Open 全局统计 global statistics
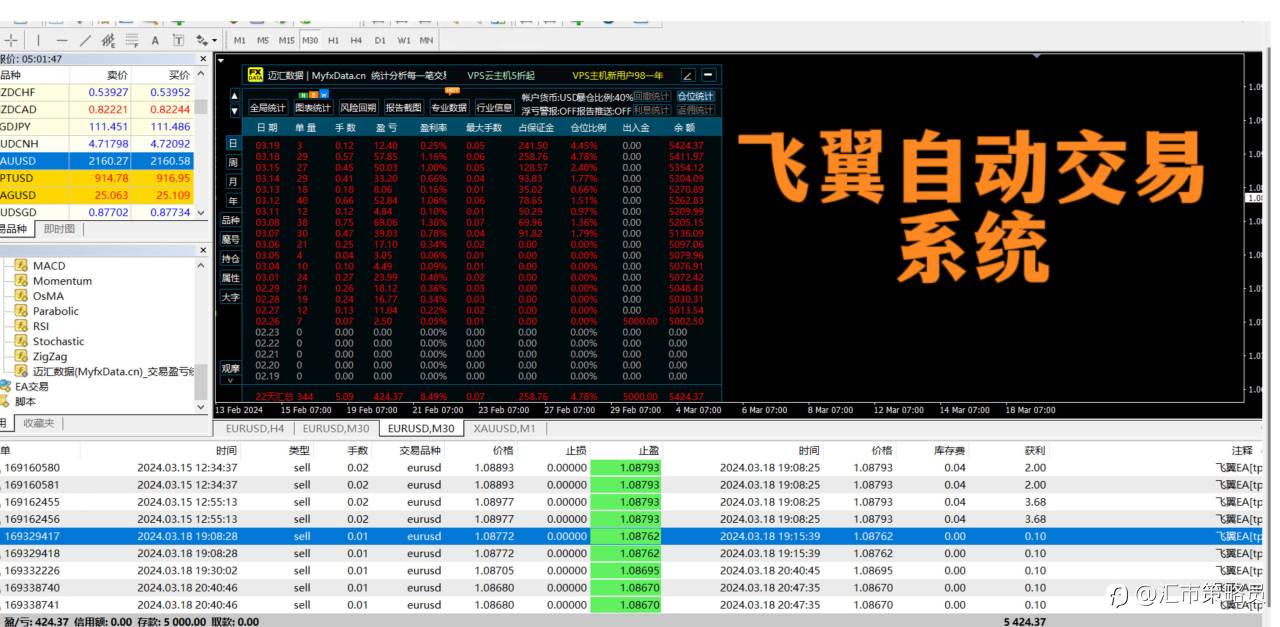This screenshot has height=627, width=1280. (267, 108)
